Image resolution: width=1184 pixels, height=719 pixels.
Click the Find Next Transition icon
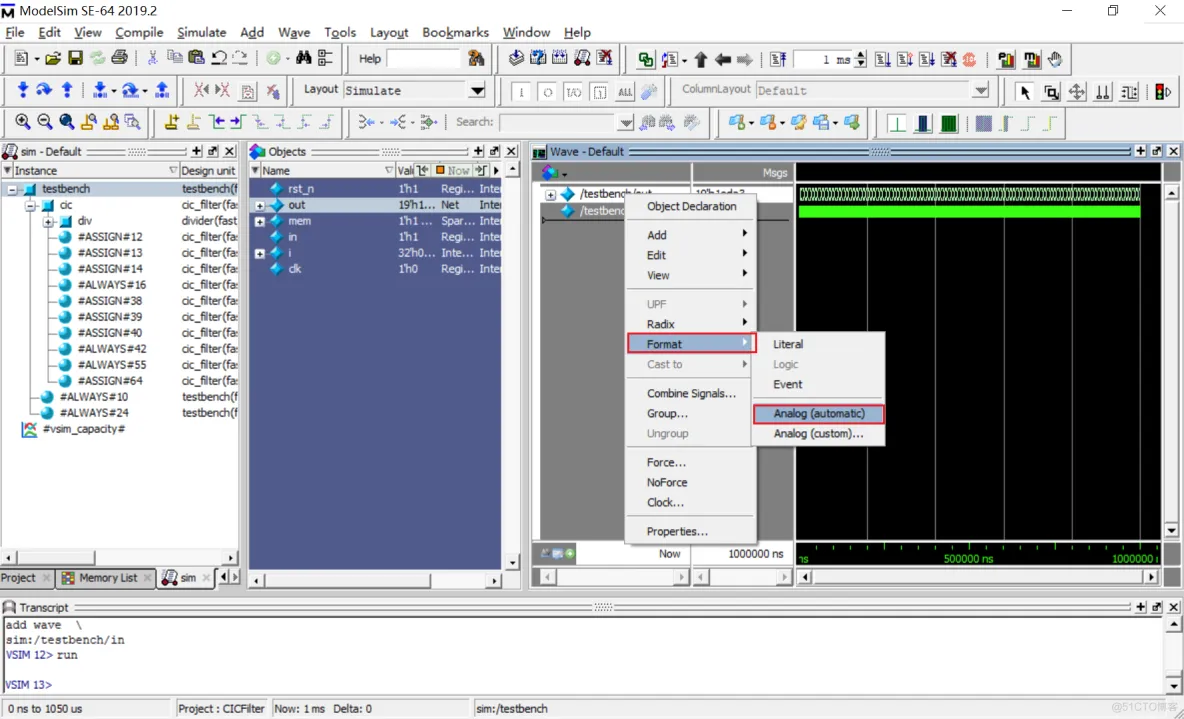pos(238,122)
